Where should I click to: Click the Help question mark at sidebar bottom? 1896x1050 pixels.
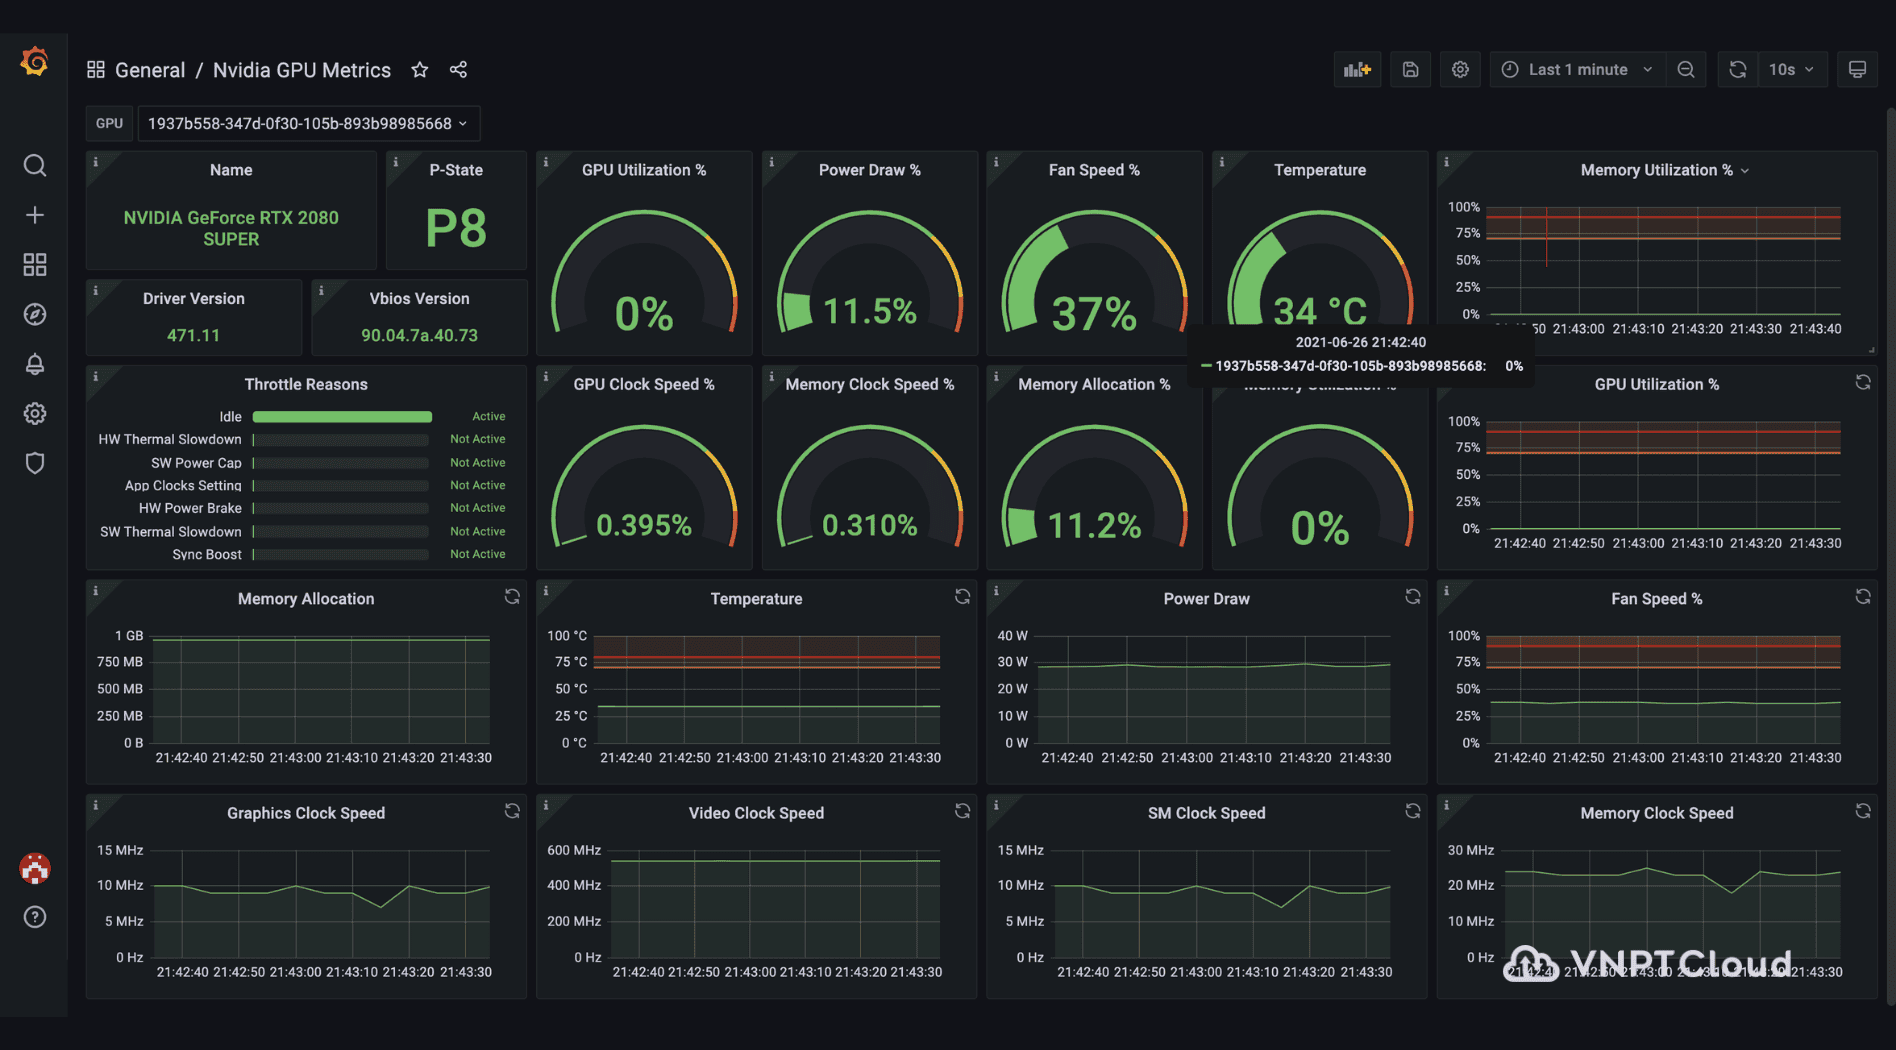(x=35, y=917)
